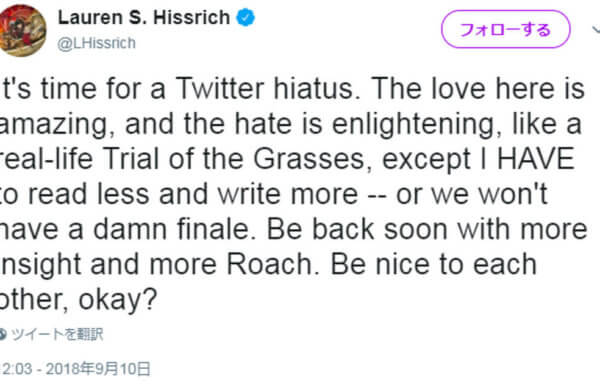
Task: Open the 2018年9月10日 timestamp link
Action: pyautogui.click(x=98, y=369)
